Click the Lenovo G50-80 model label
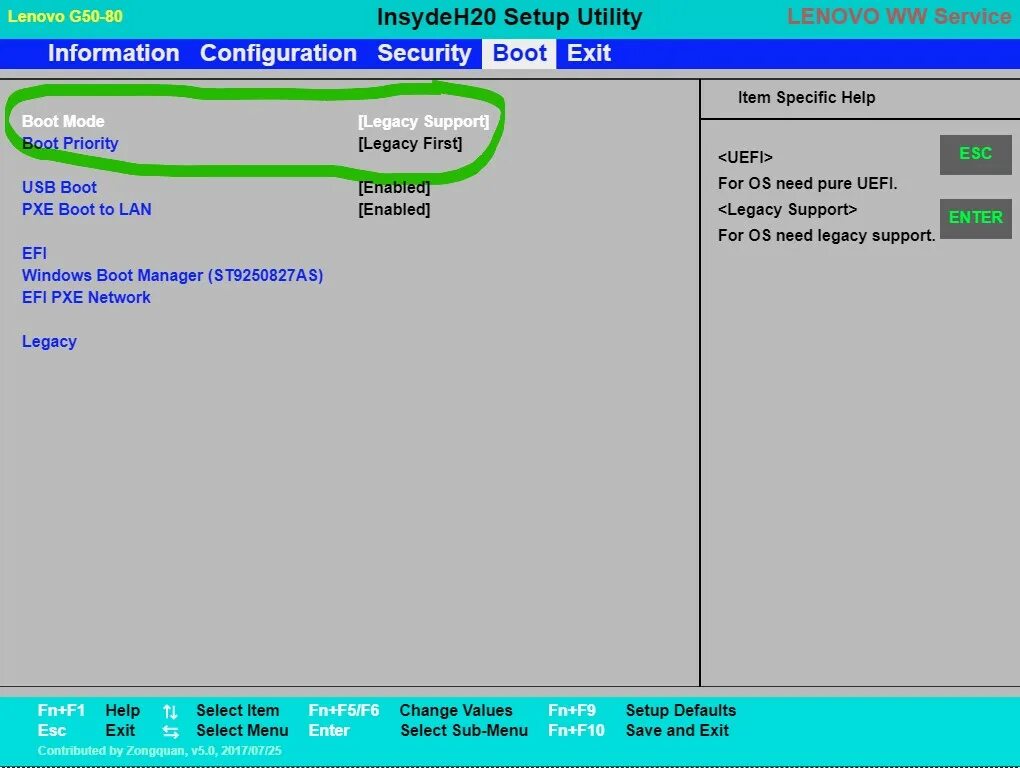 pos(65,16)
